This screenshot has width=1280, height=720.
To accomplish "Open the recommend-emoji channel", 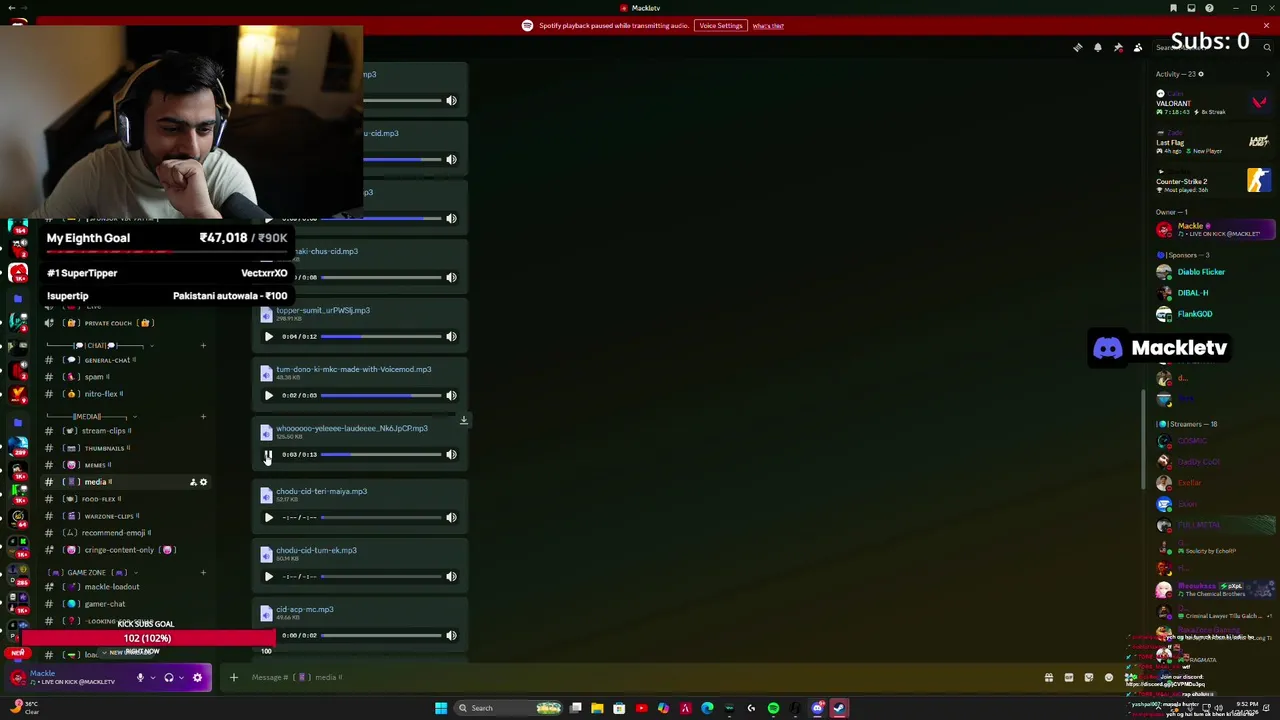I will tap(125, 533).
